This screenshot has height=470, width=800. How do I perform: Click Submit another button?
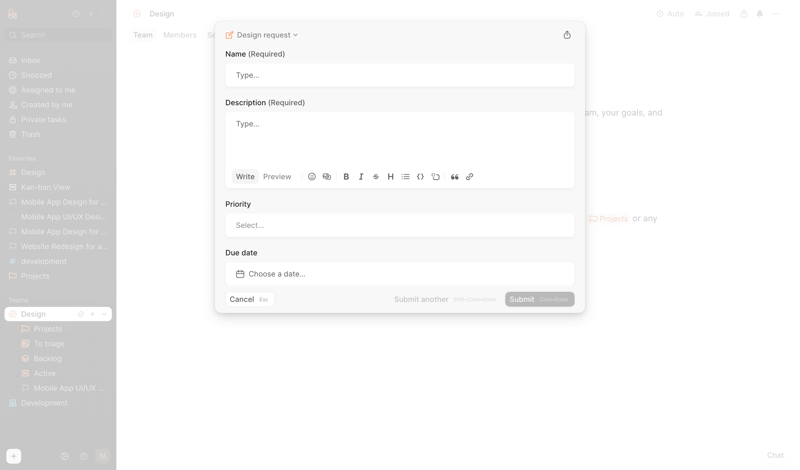445,299
